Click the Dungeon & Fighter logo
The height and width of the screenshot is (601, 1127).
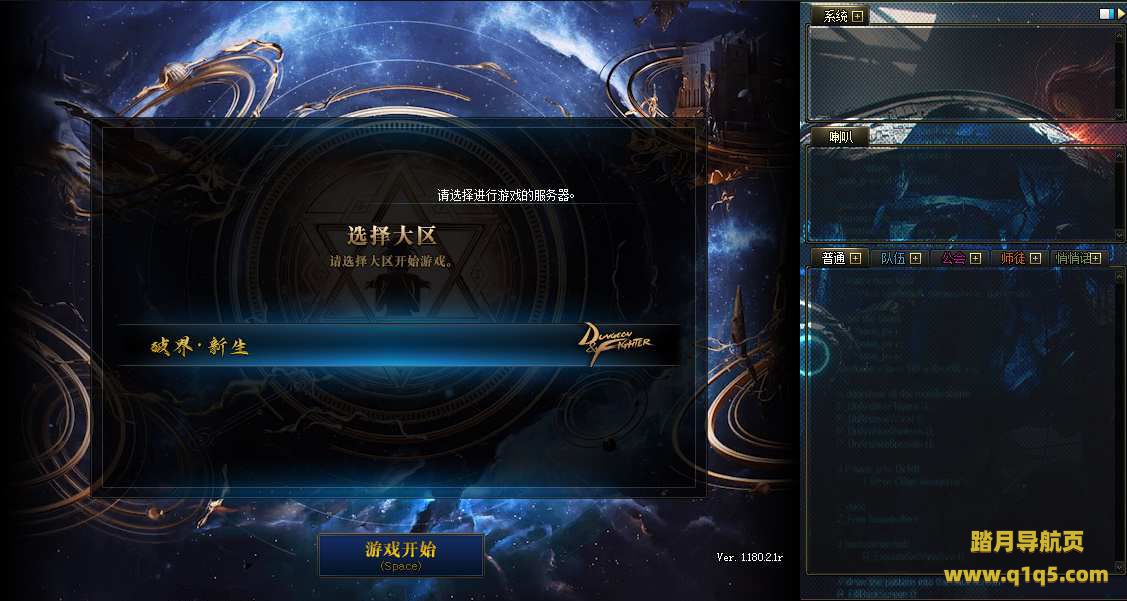pos(616,344)
